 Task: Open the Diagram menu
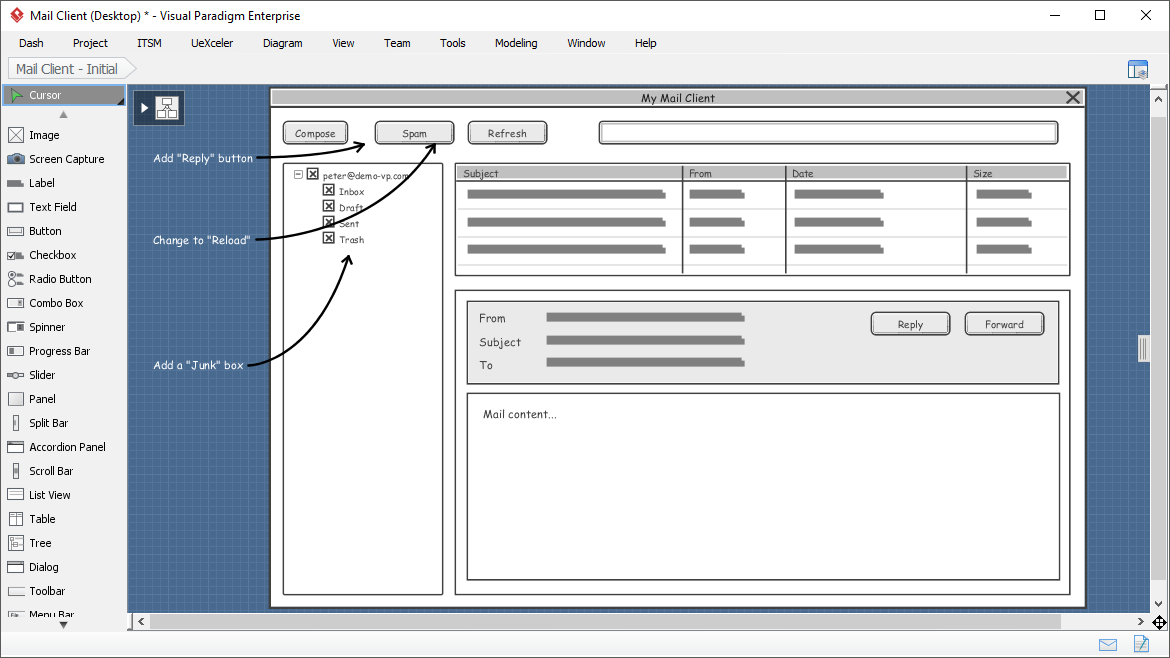tap(283, 43)
